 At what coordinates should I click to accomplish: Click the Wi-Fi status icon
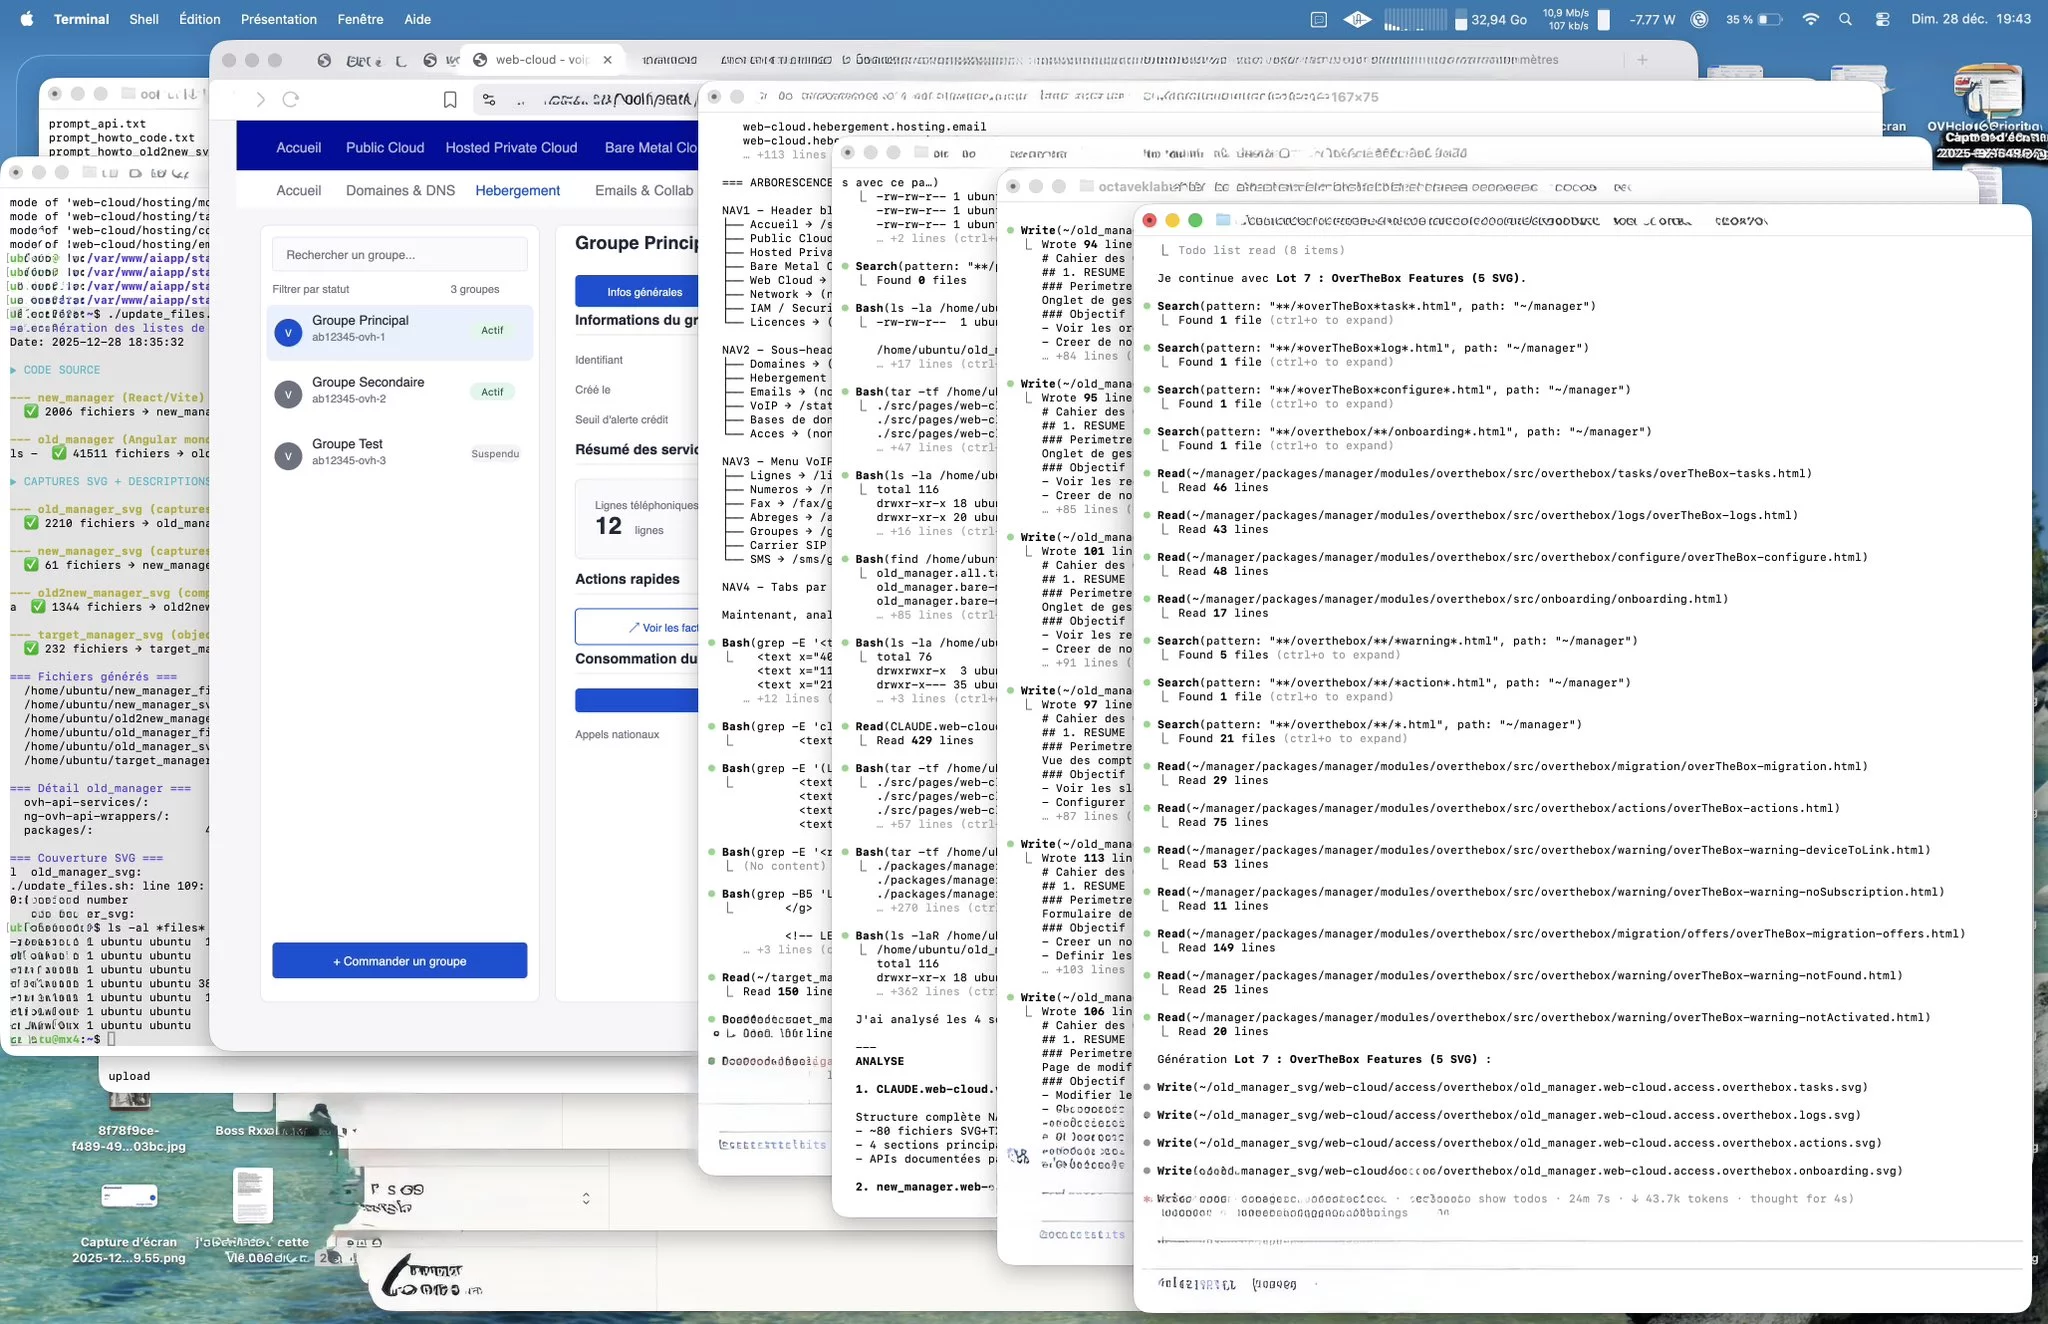click(1810, 19)
